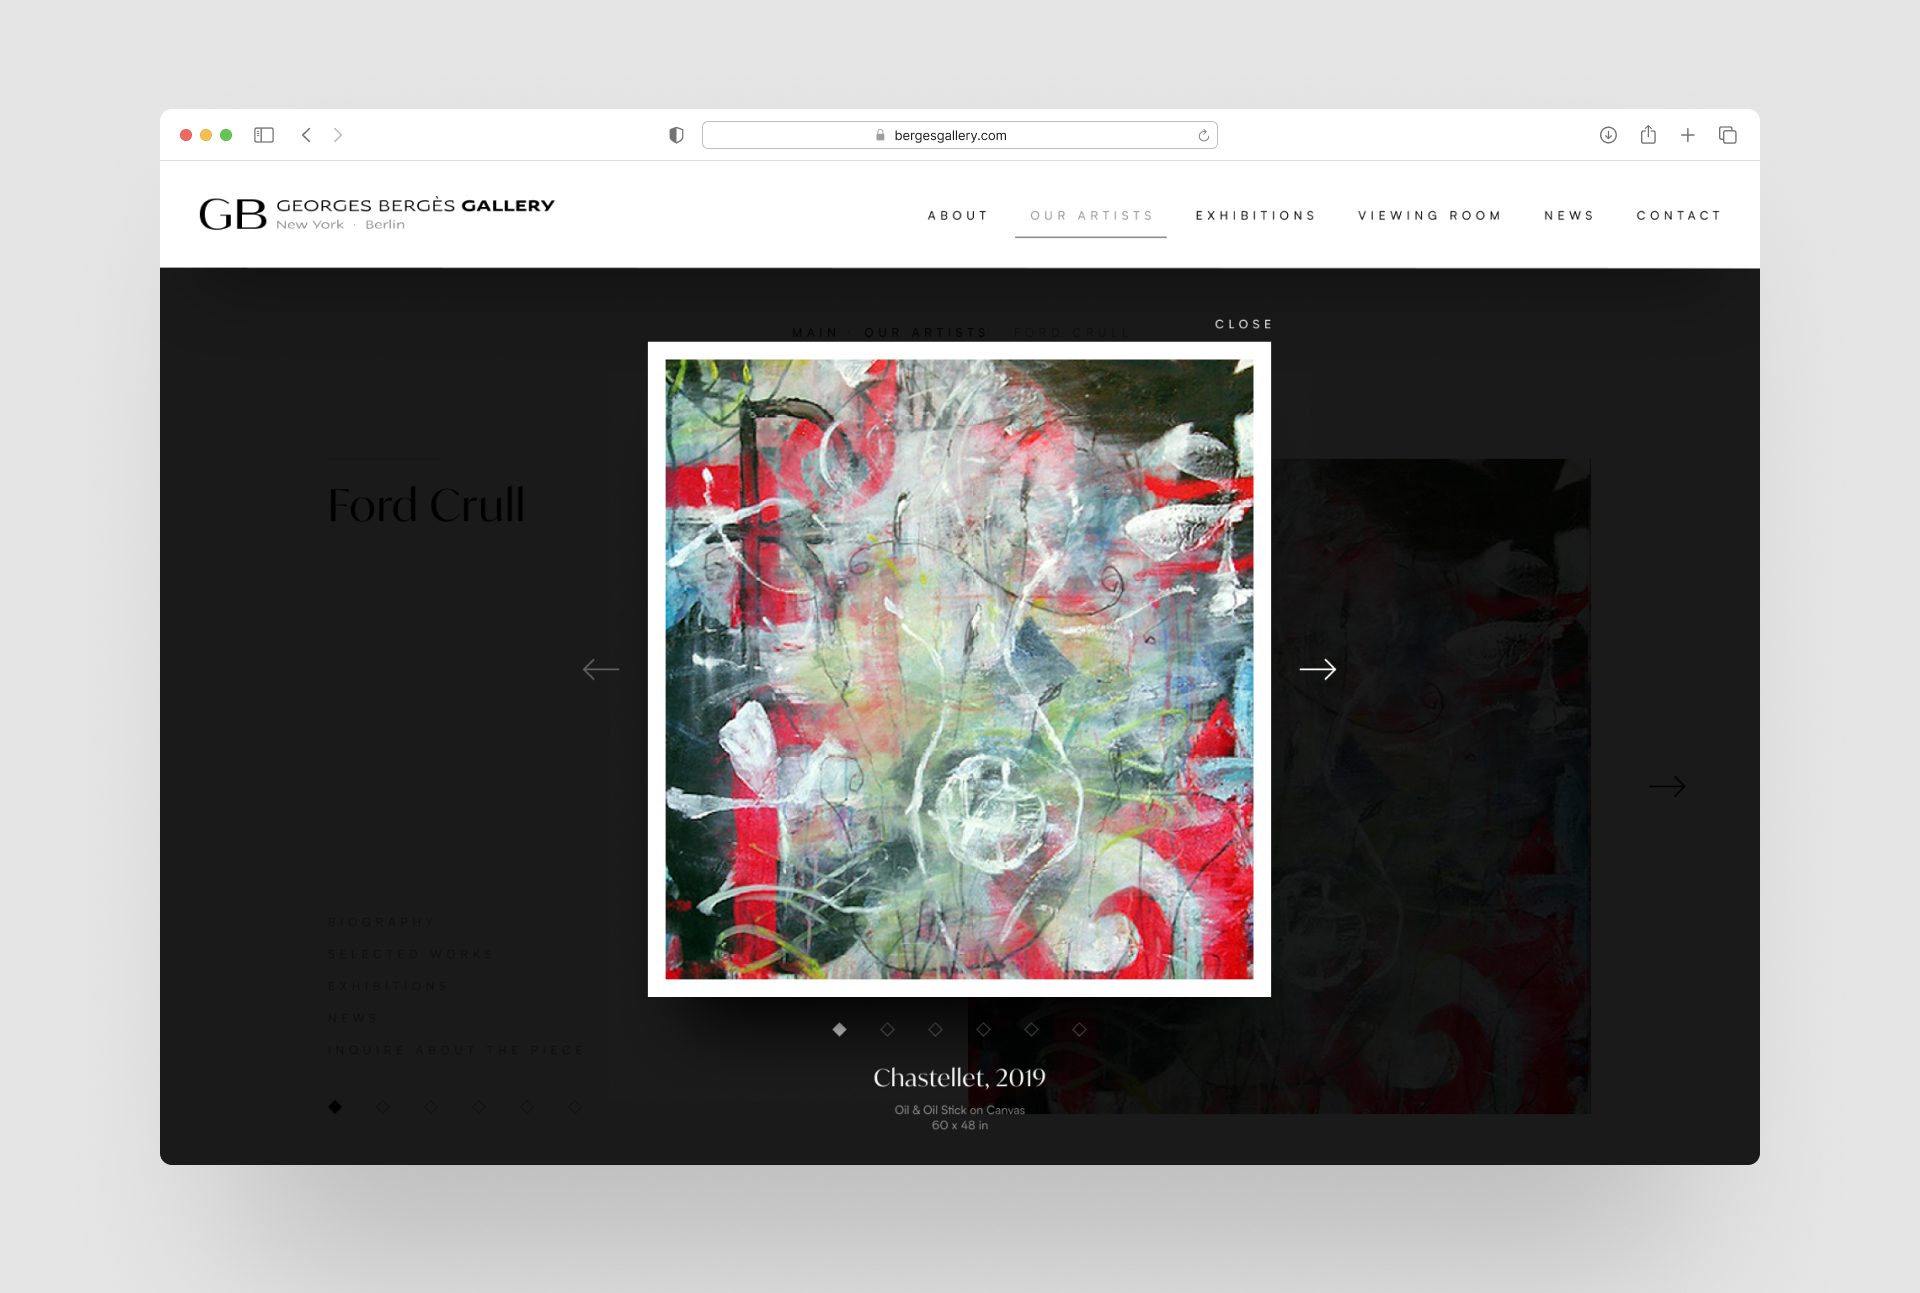The image size is (1920, 1293).
Task: Click the dimmed SELECTED WORKS link
Action: [x=410, y=954]
